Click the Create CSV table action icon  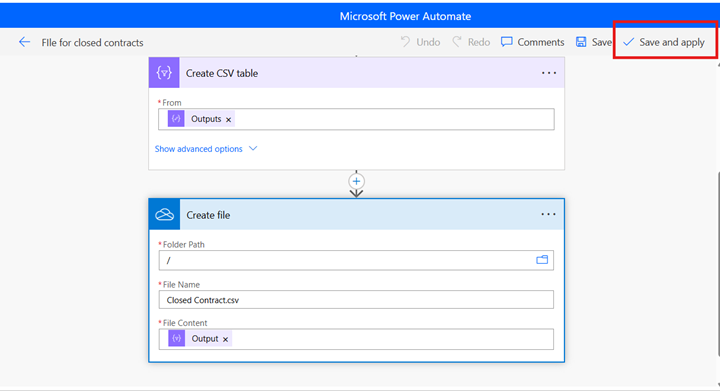[x=164, y=73]
